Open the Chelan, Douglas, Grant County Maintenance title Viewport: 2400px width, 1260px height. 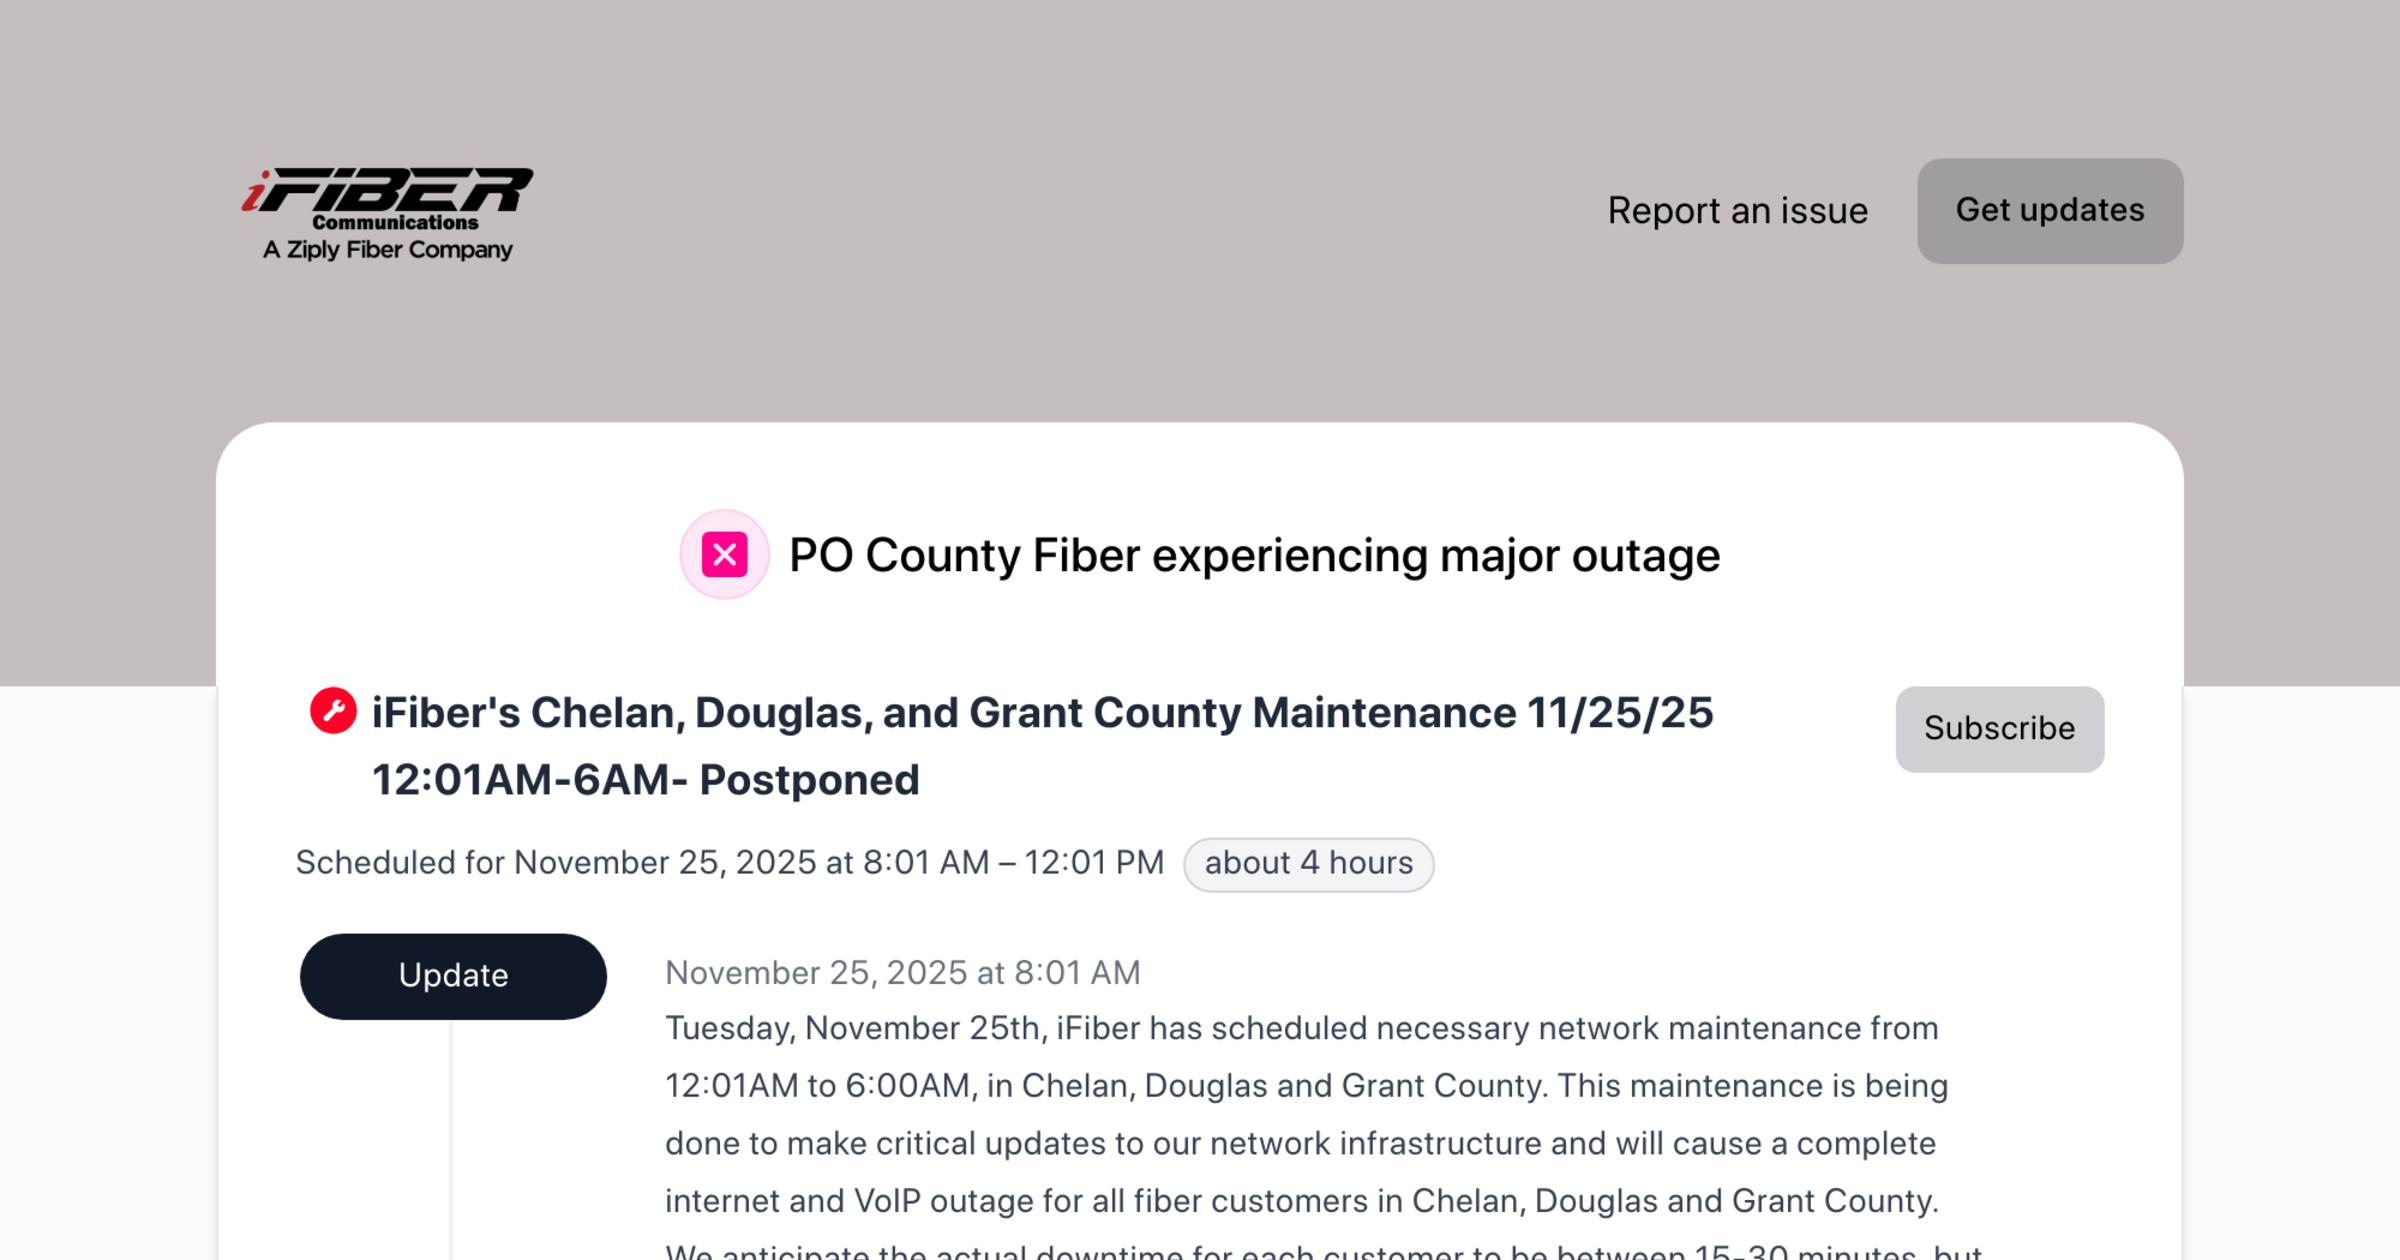point(1042,713)
